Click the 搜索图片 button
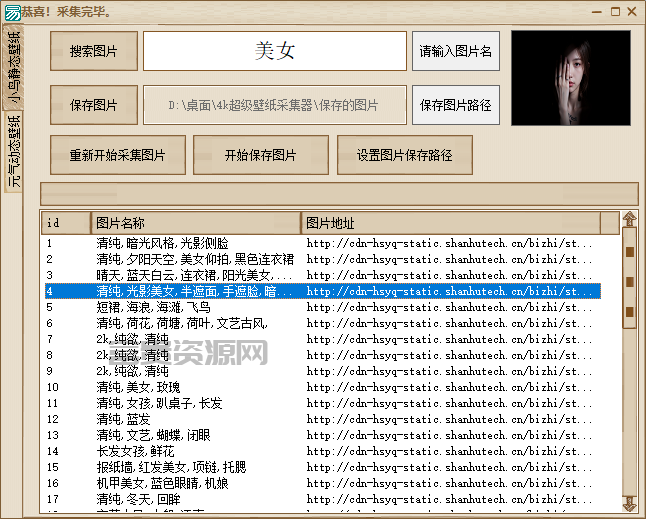 pyautogui.click(x=94, y=51)
